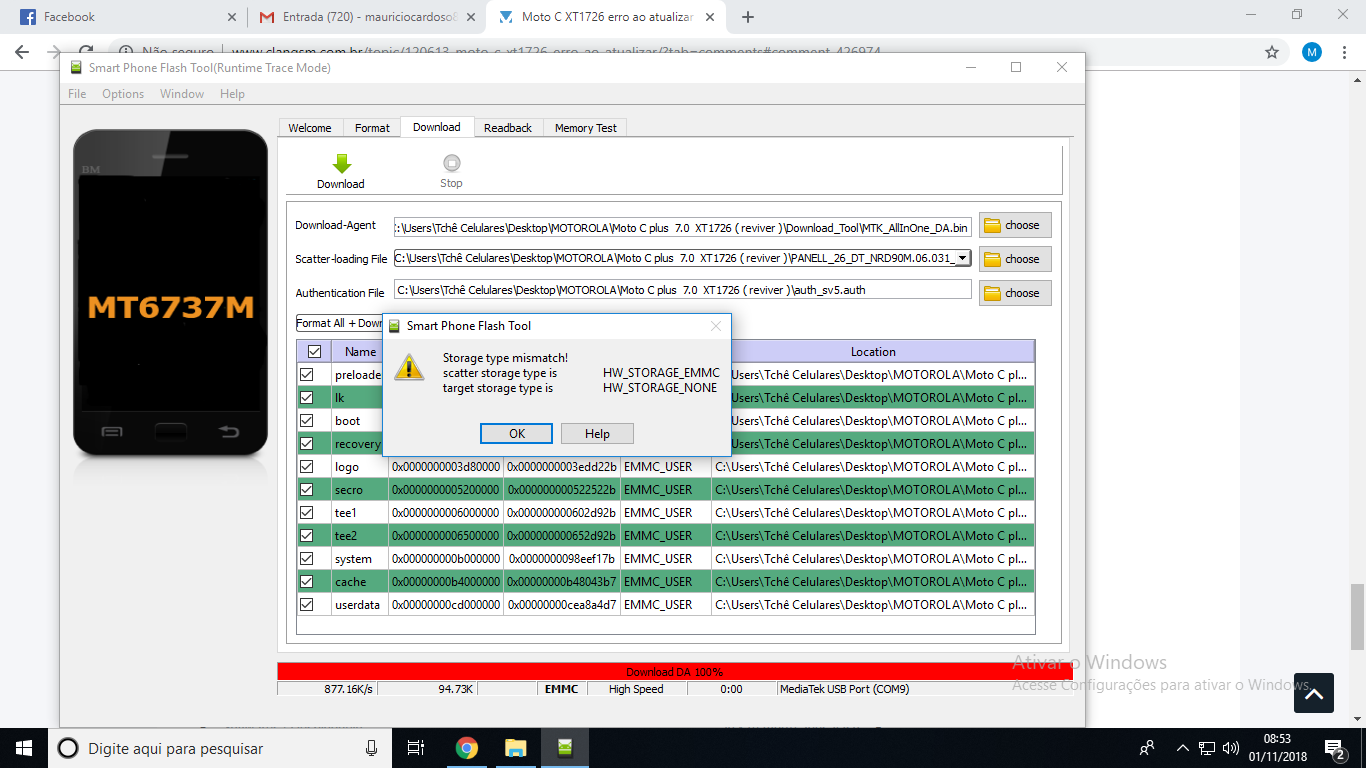The height and width of the screenshot is (768, 1366).
Task: Click the Chrome back arrow
Action: coord(22,52)
